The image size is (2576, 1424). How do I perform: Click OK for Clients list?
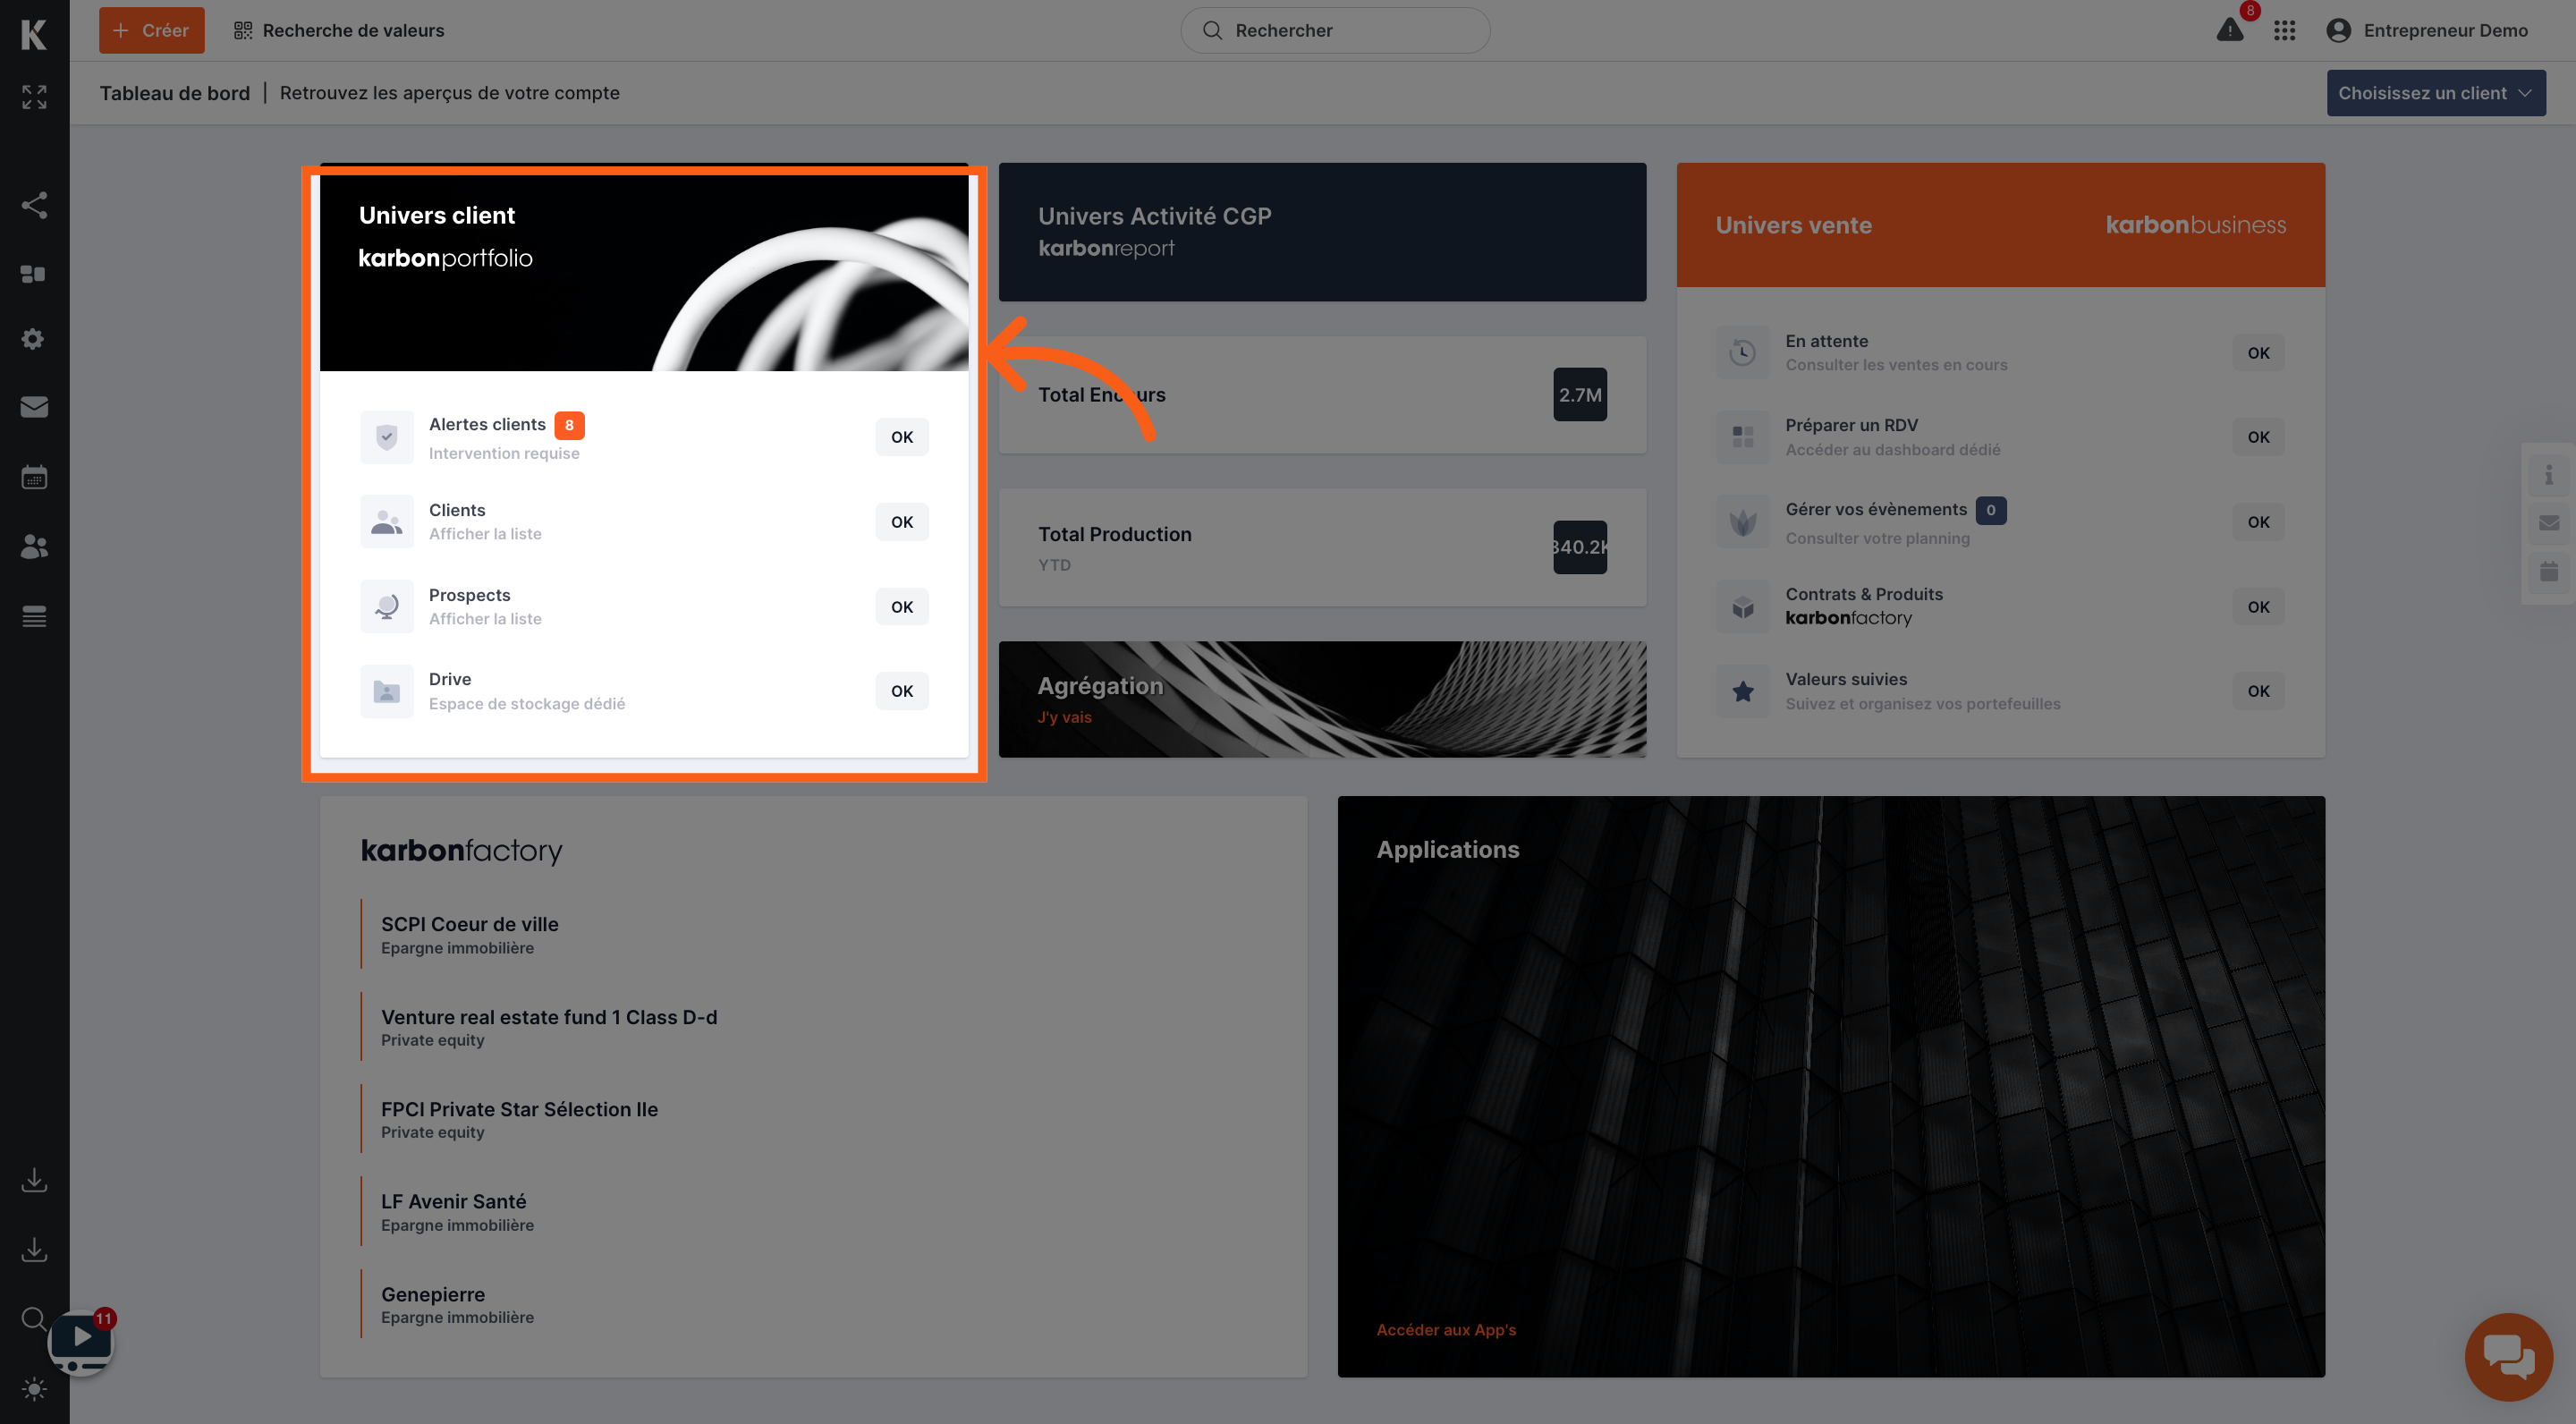pos(901,522)
